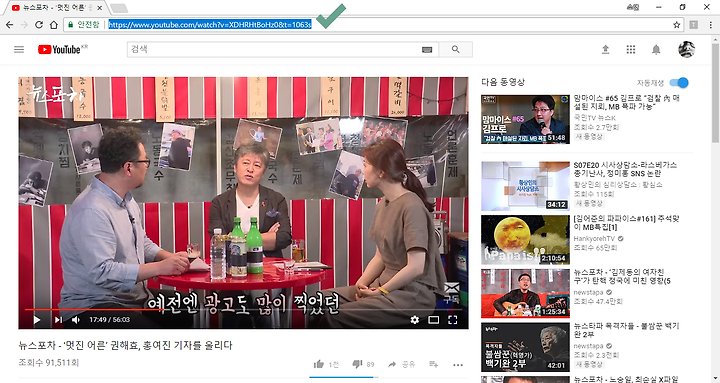720x383 pixels.
Task: Open the 42:01 백기완 2부 thumbnail
Action: (525, 347)
